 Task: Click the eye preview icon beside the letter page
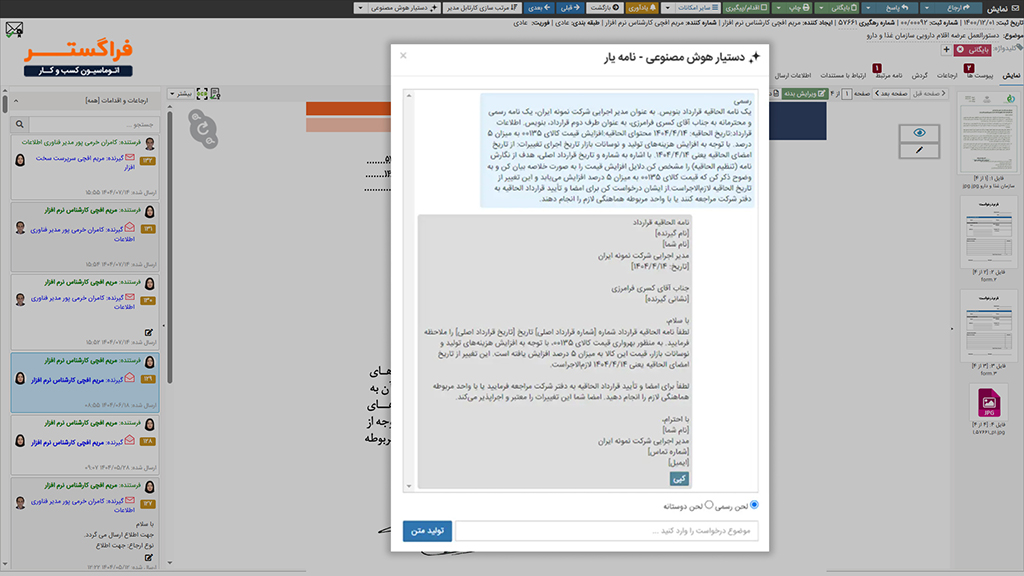coord(920,132)
